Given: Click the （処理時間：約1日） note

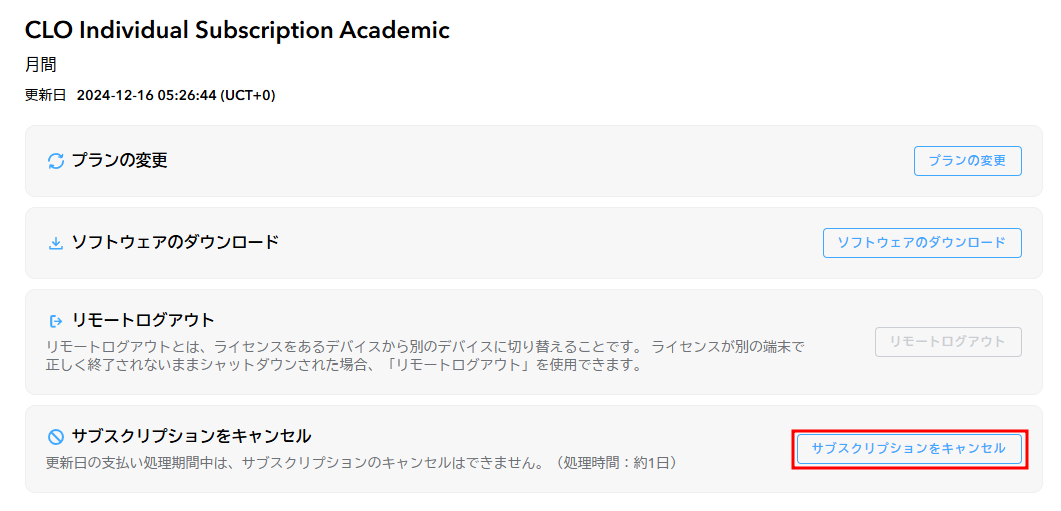Looking at the screenshot, I should click(610, 464).
